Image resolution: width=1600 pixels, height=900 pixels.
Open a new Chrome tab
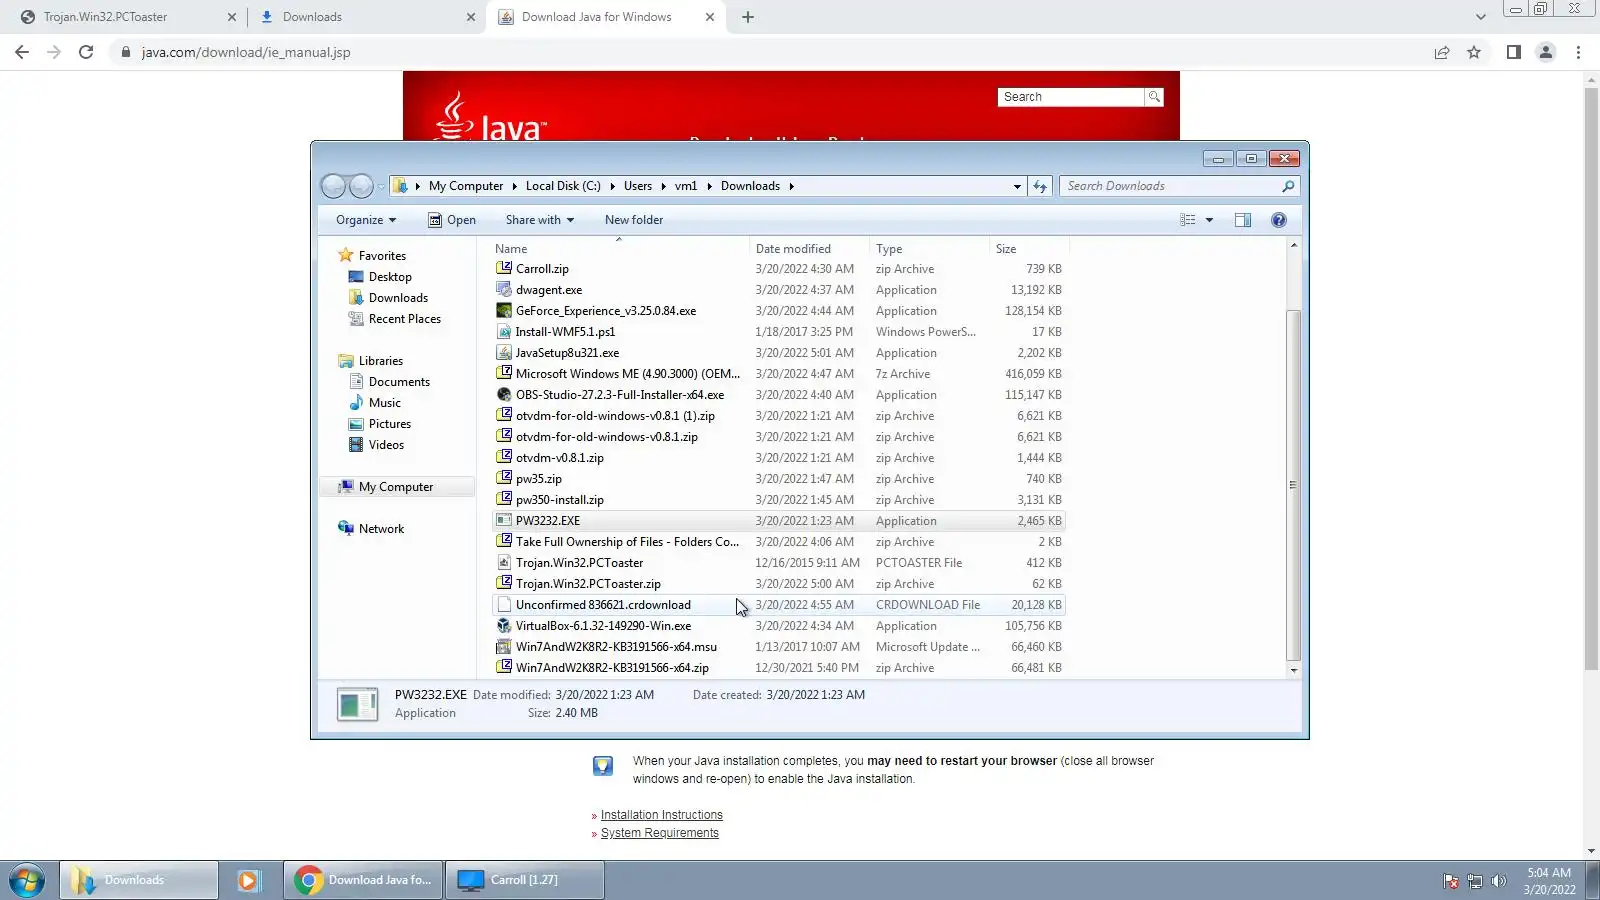click(x=748, y=17)
